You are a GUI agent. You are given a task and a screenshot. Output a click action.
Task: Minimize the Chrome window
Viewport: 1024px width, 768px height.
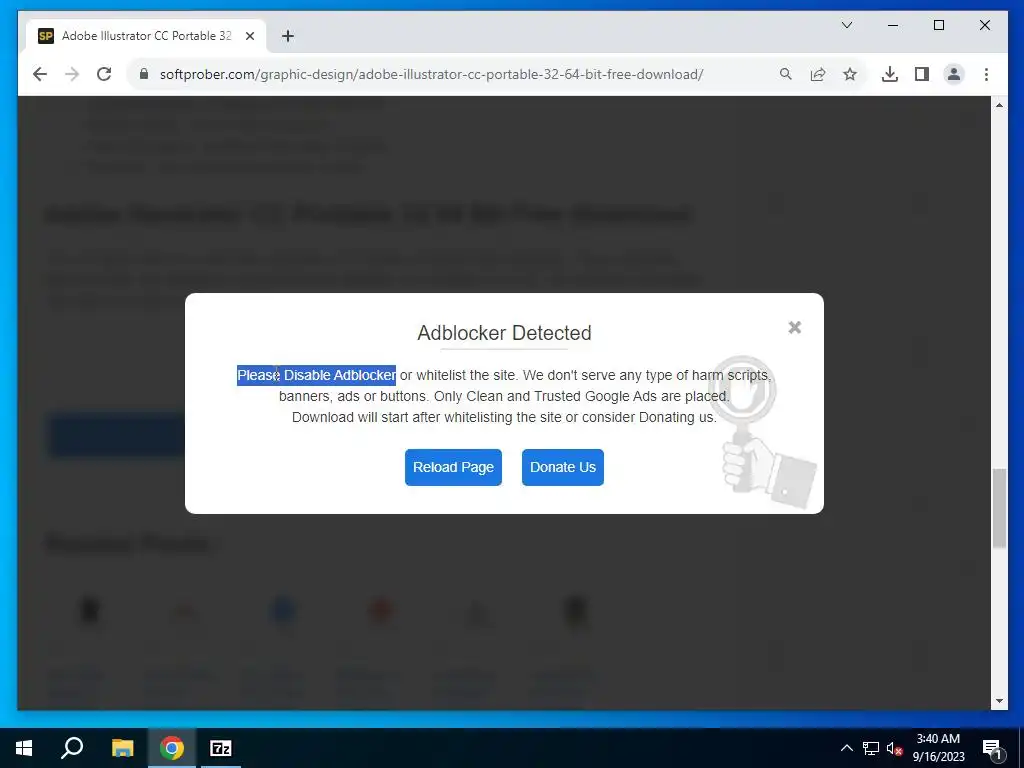[893, 25]
